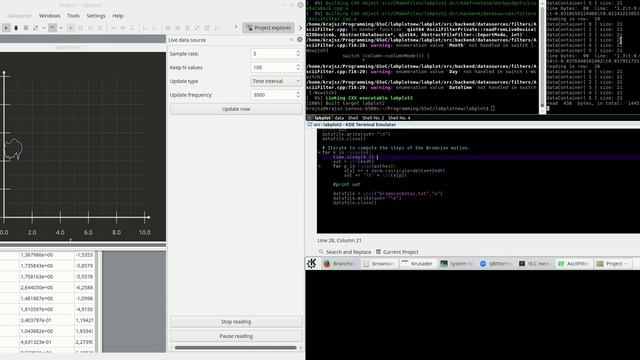Viewport: 640px width, 360px height.
Task: Switch to the data terminal tab
Action: [x=339, y=118]
